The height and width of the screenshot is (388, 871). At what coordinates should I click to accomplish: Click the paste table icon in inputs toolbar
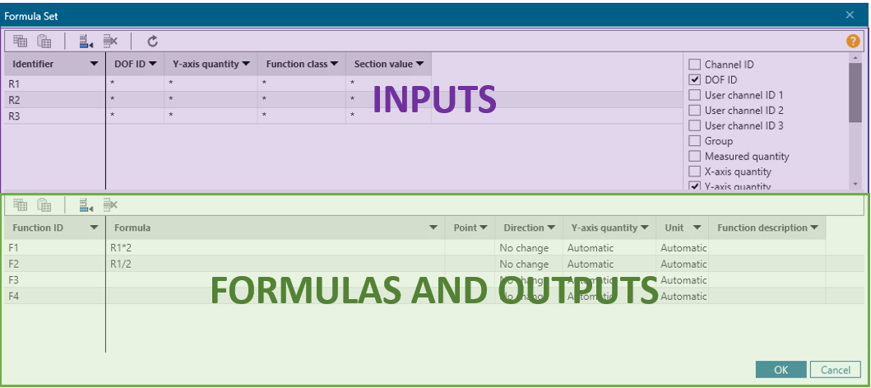point(44,41)
